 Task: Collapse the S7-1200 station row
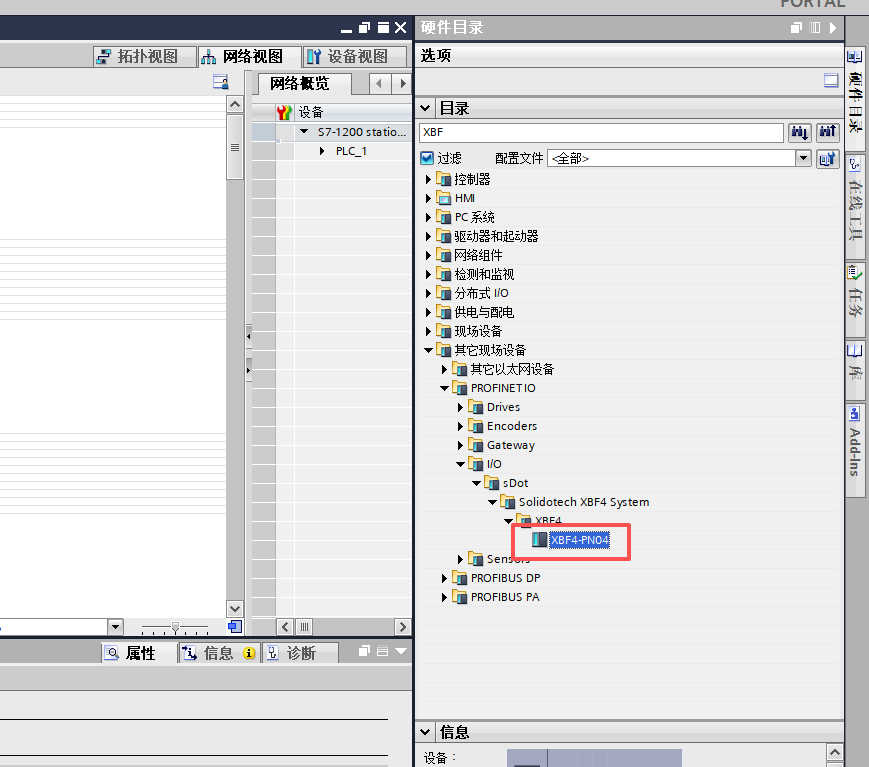[304, 132]
